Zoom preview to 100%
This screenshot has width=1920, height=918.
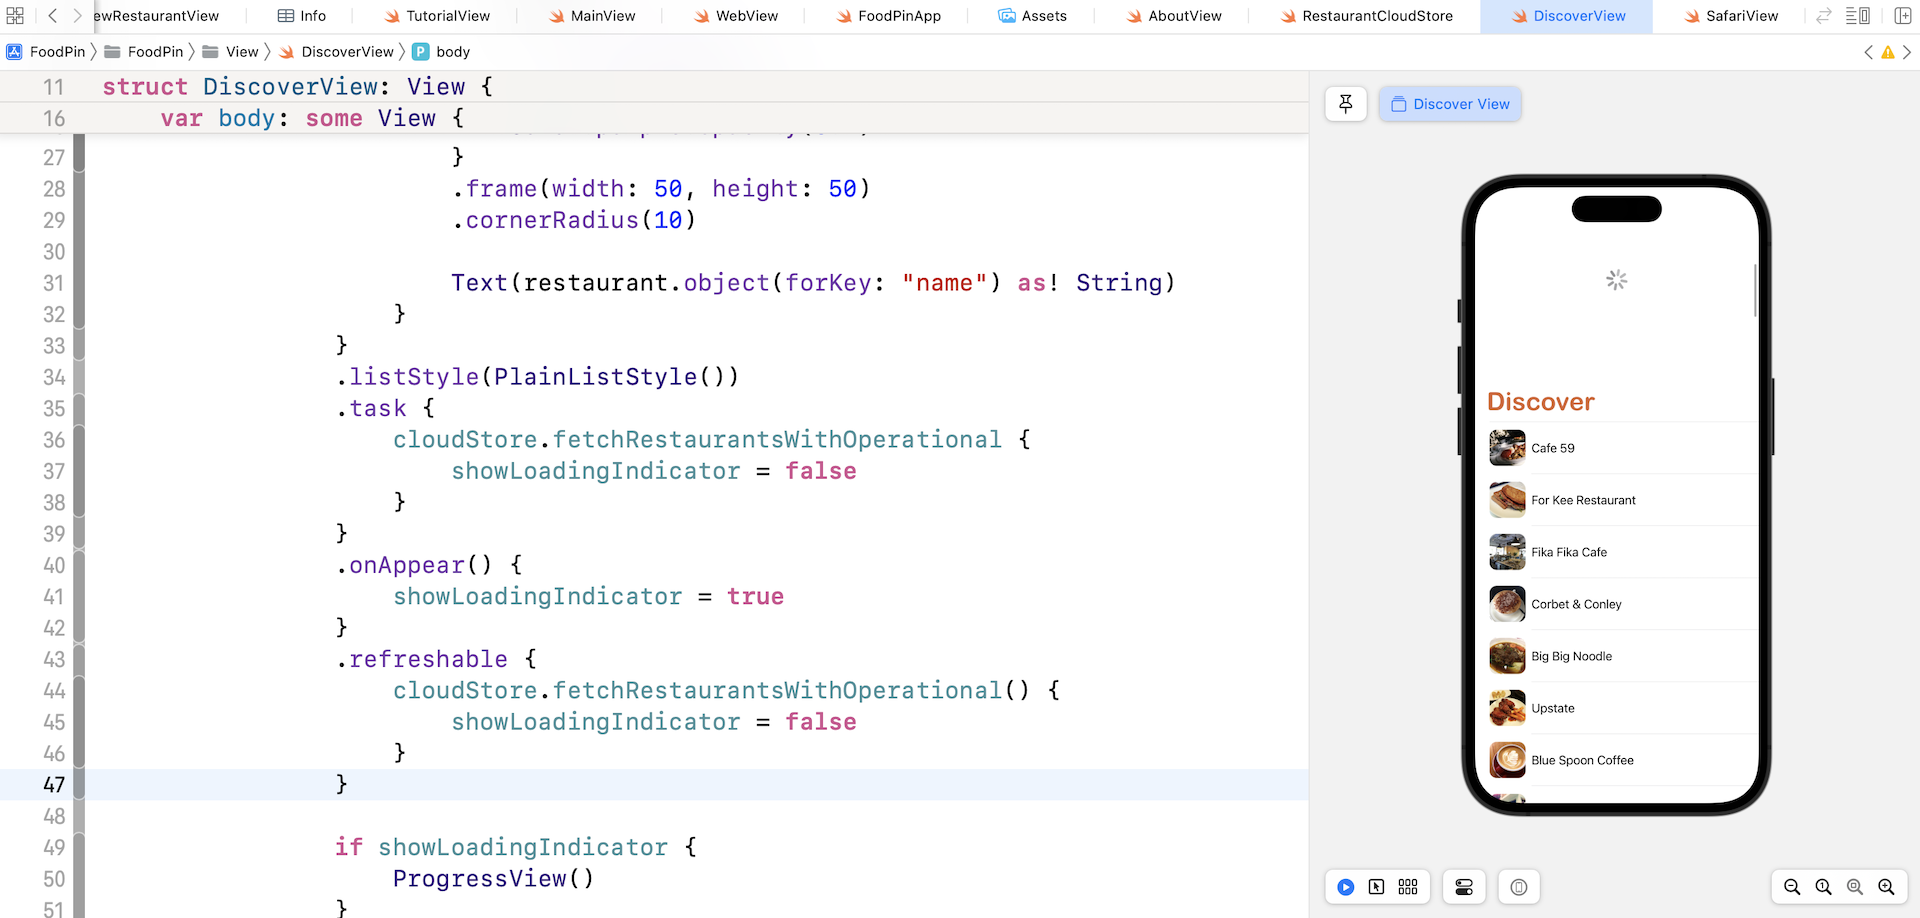coord(1823,887)
